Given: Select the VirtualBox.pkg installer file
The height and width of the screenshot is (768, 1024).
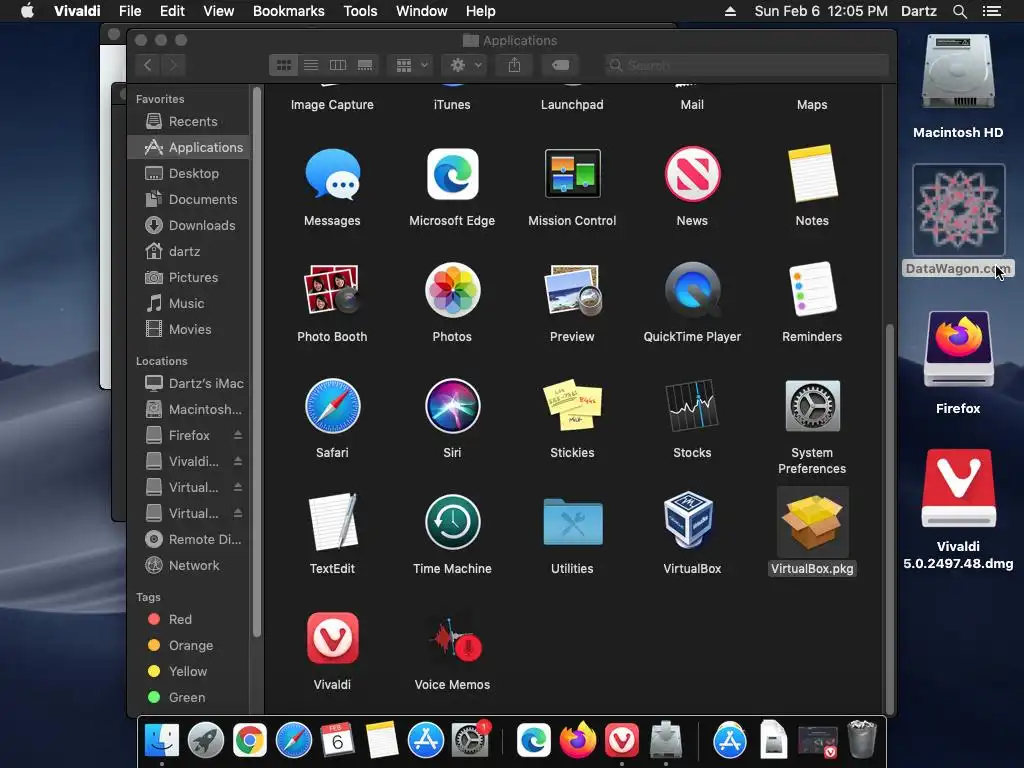Looking at the screenshot, I should pyautogui.click(x=812, y=522).
